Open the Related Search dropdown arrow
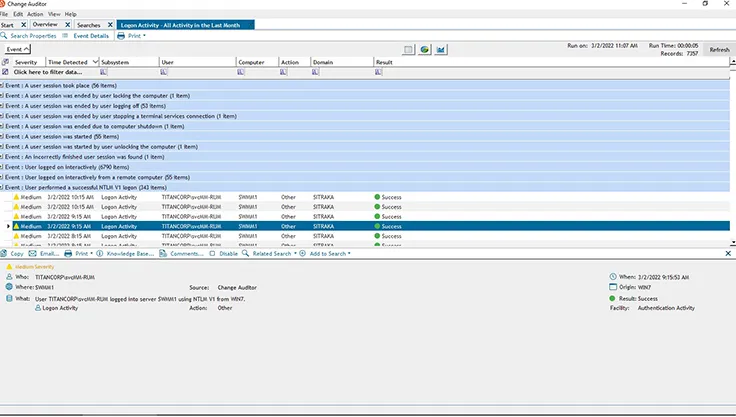The width and height of the screenshot is (736, 417). pyautogui.click(x=295, y=254)
